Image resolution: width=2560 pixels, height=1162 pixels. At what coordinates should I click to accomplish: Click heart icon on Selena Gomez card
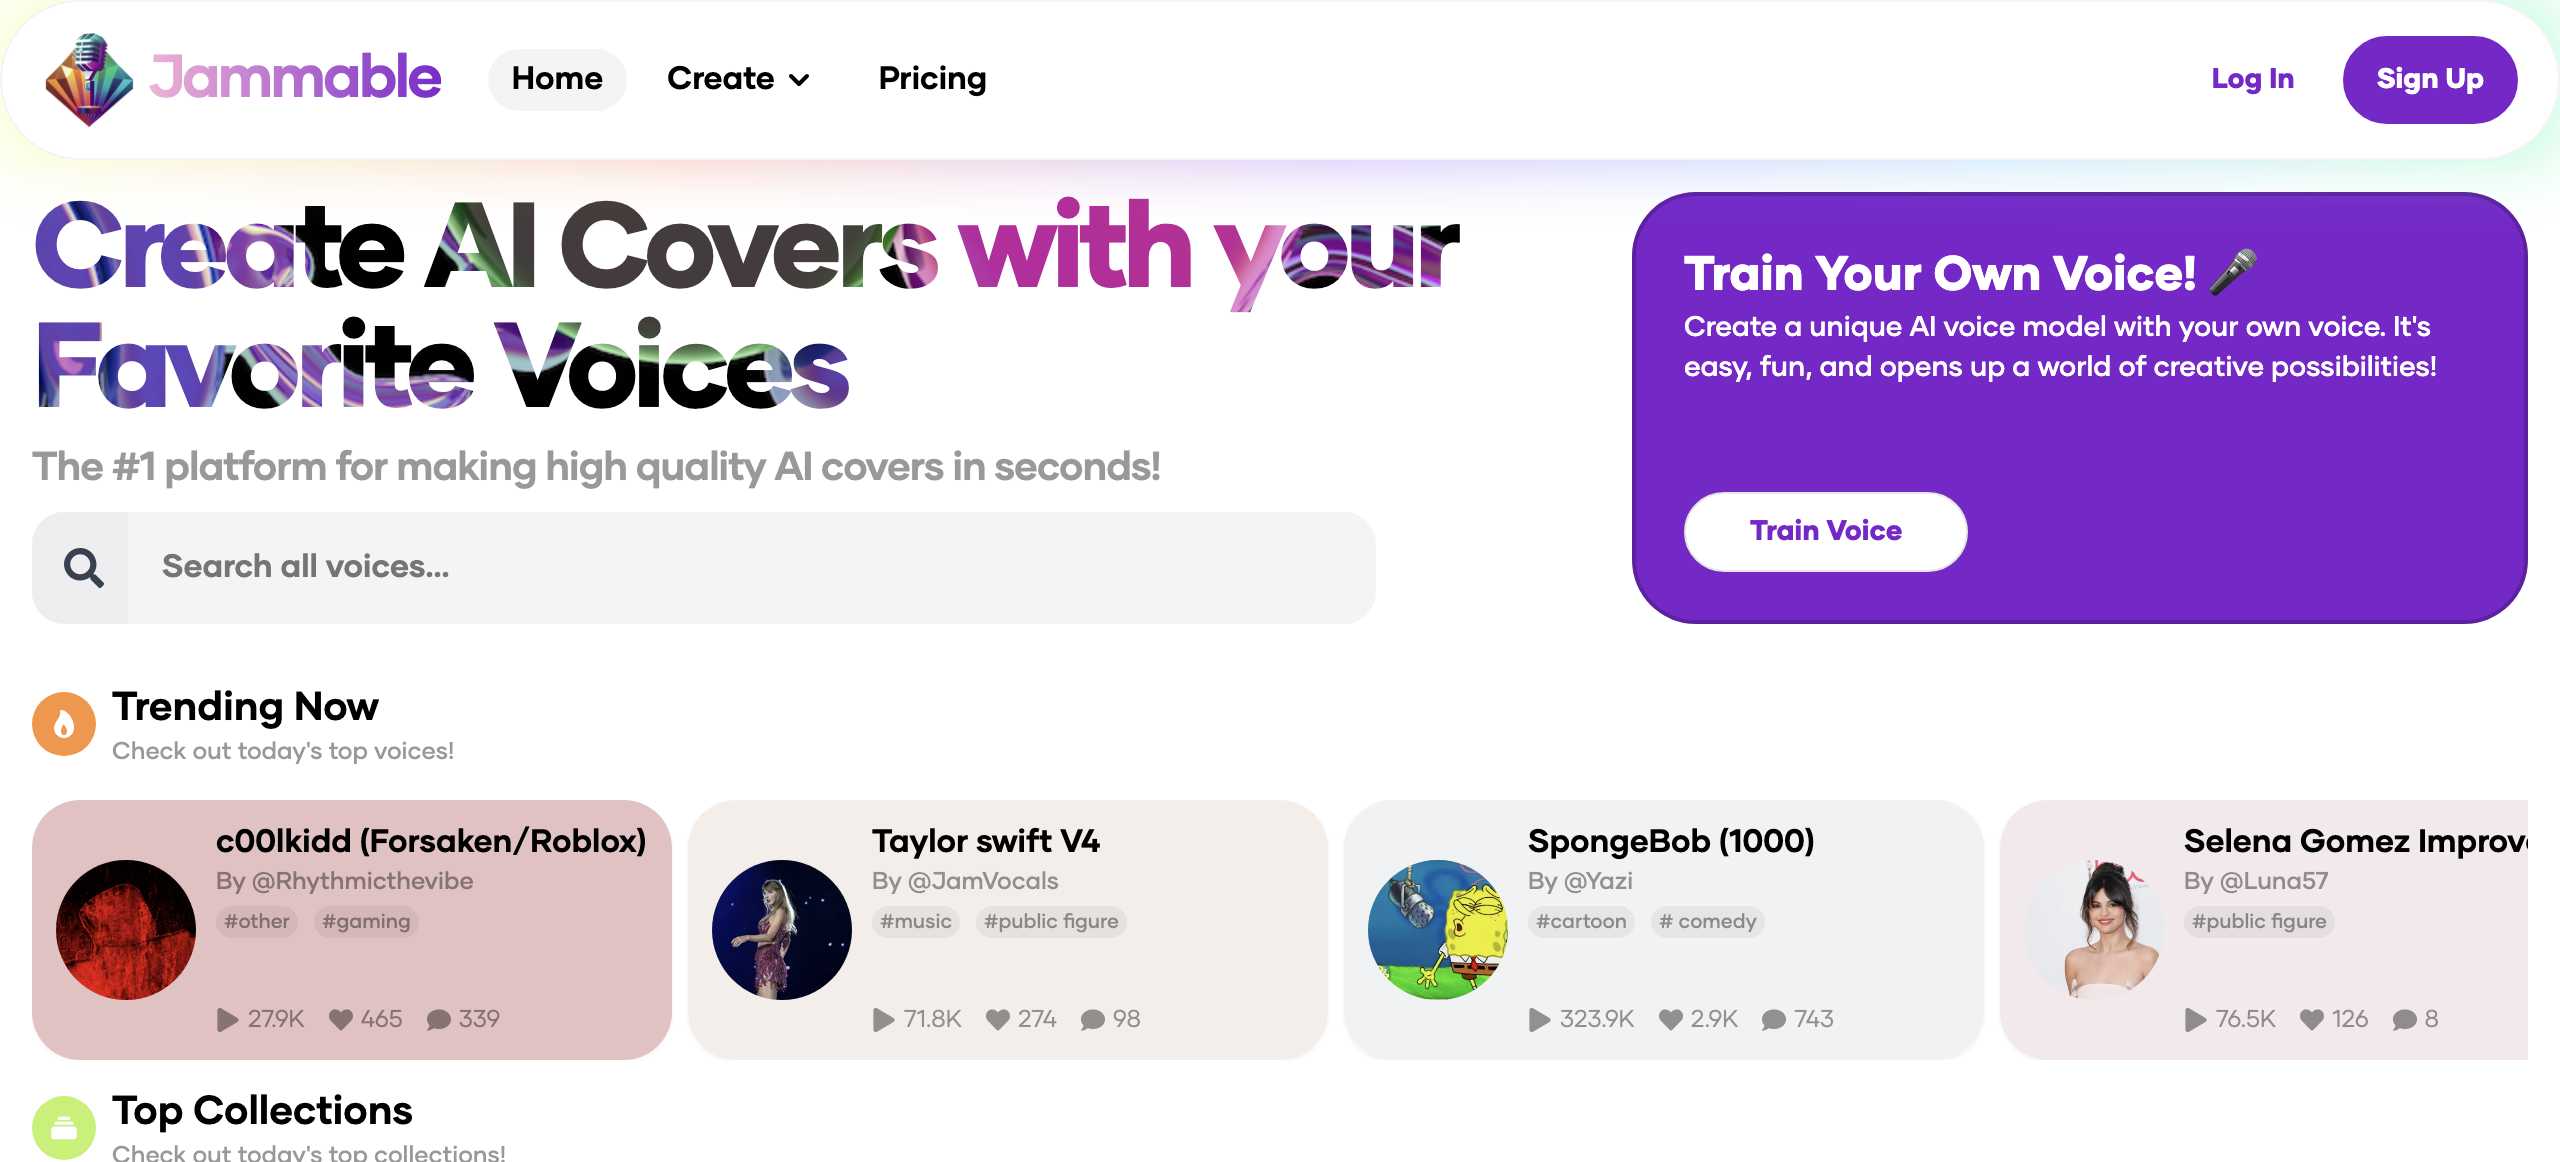pyautogui.click(x=2311, y=1019)
